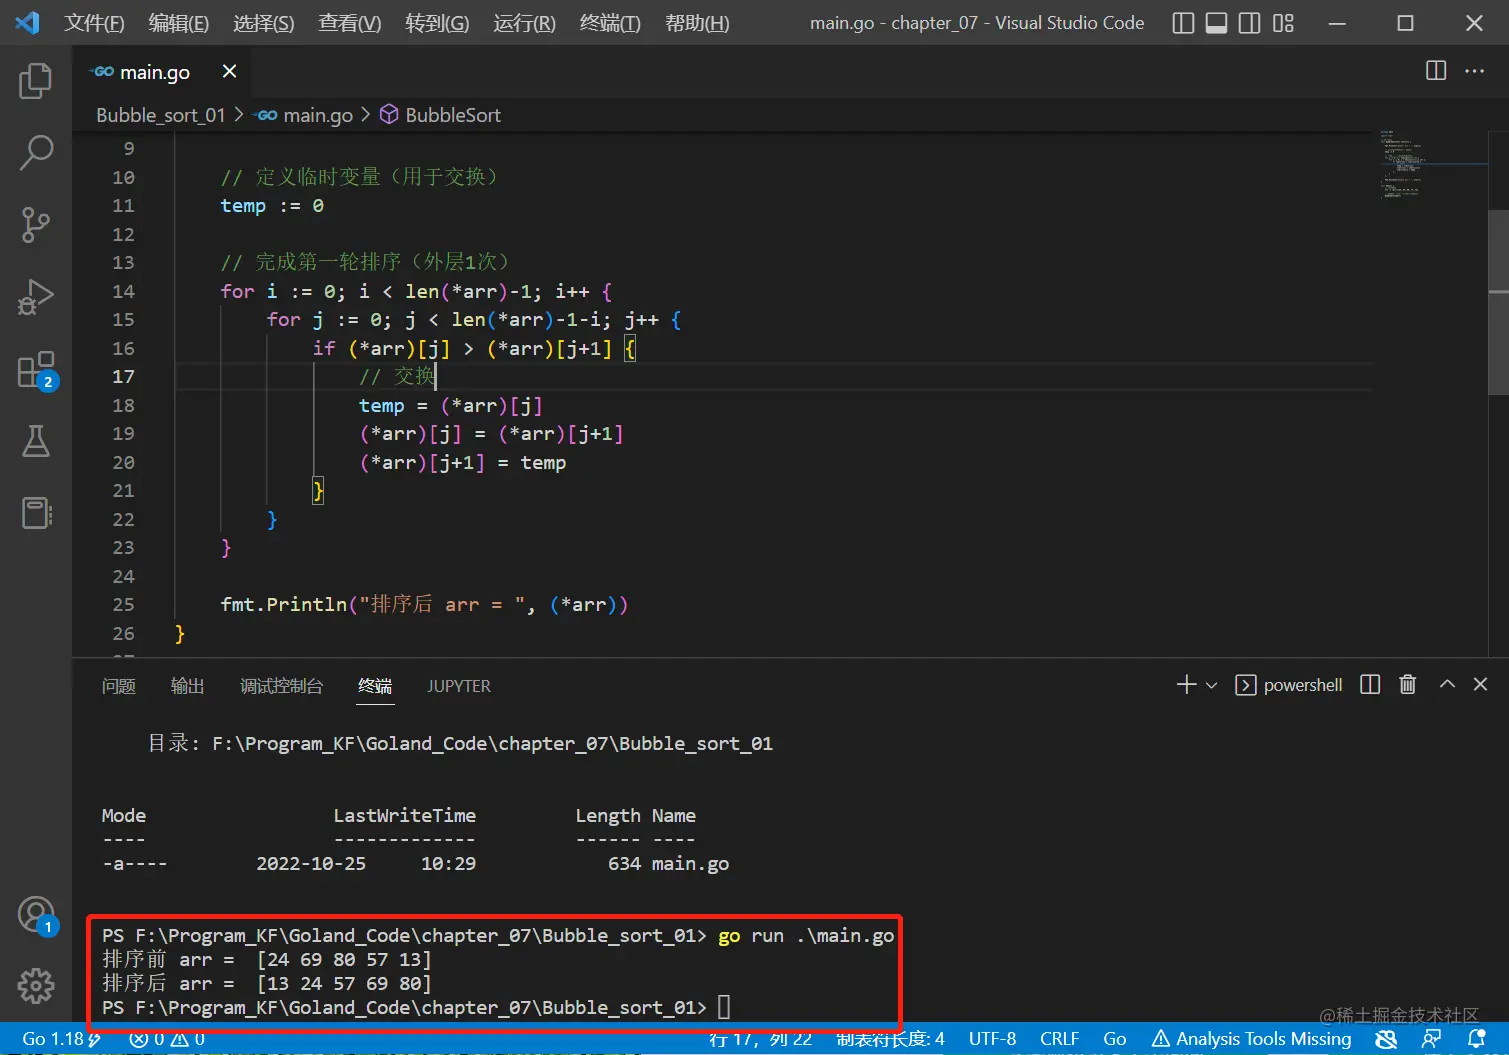Switch to JUPYTER panel tab
This screenshot has height=1055, width=1509.
click(459, 686)
